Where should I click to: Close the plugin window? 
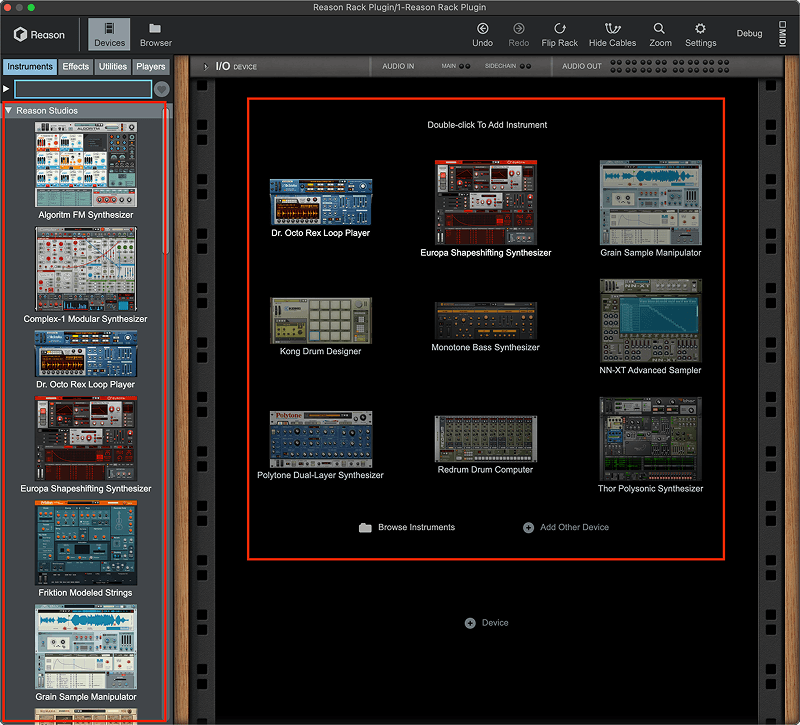click(x=7, y=7)
